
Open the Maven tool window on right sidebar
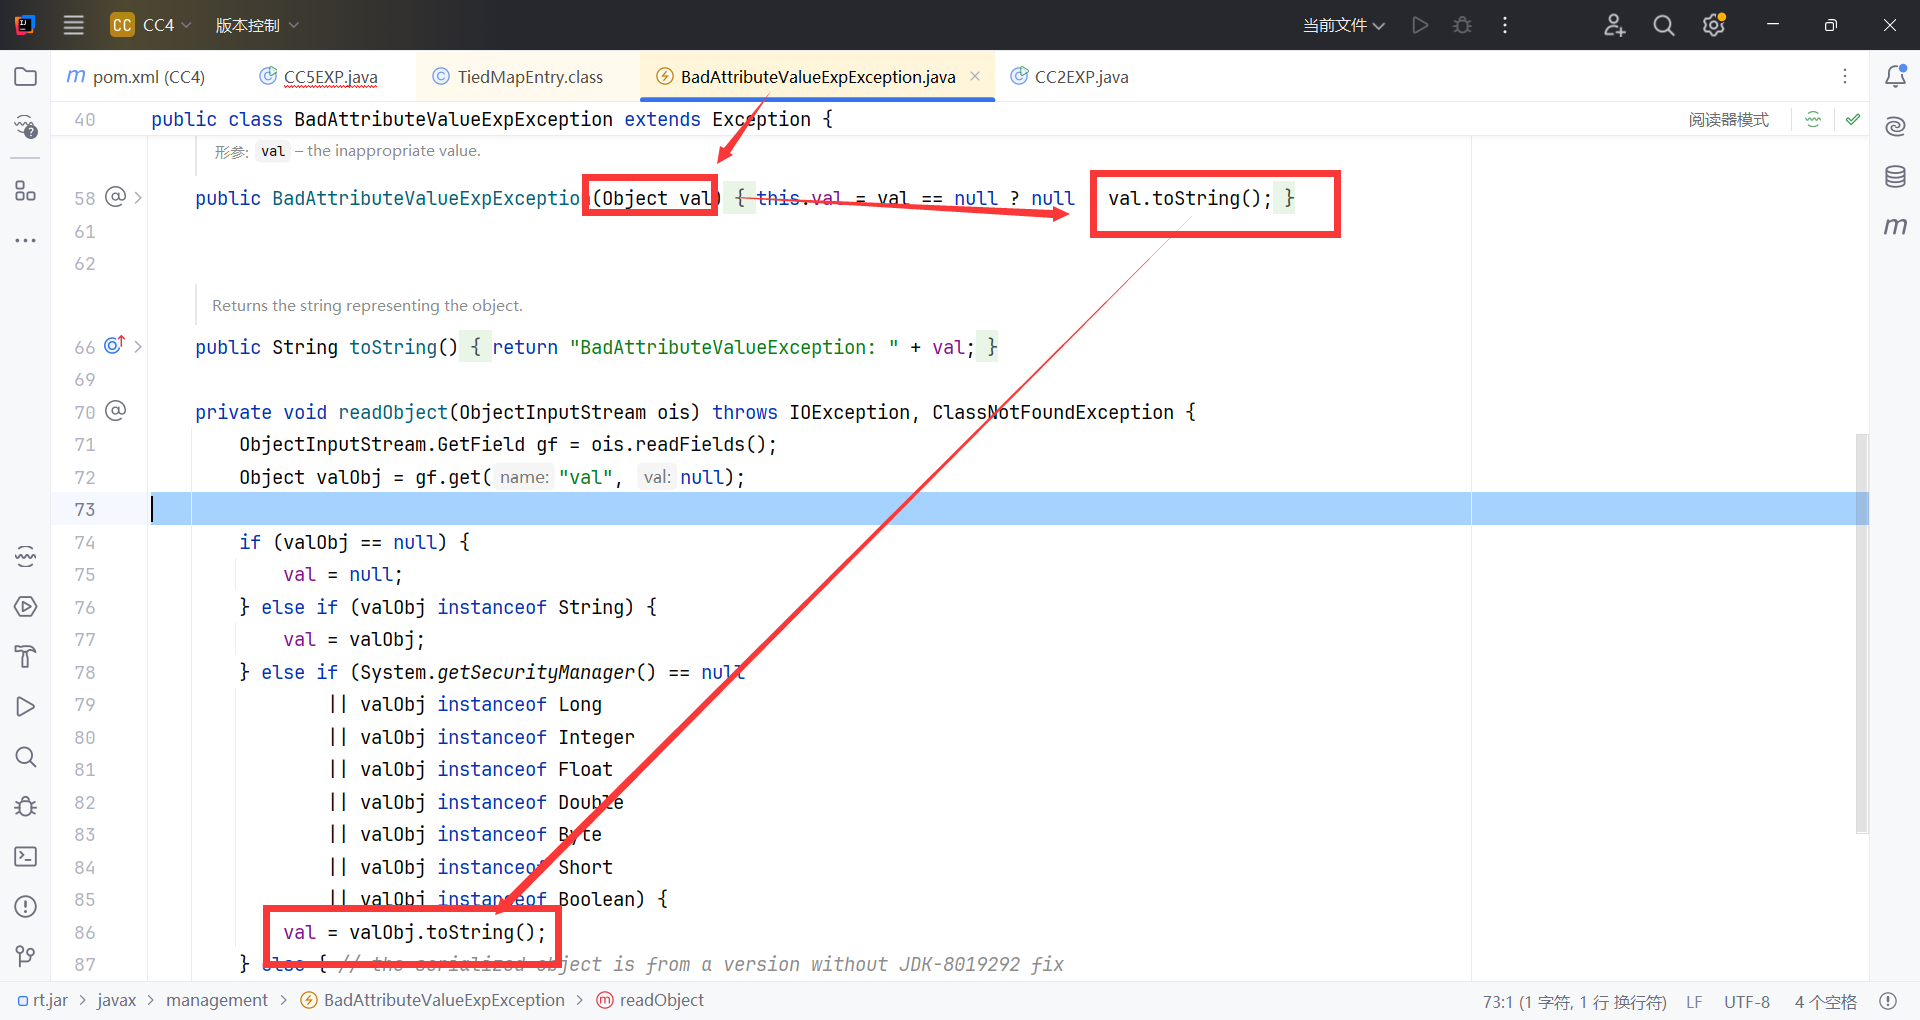1895,227
